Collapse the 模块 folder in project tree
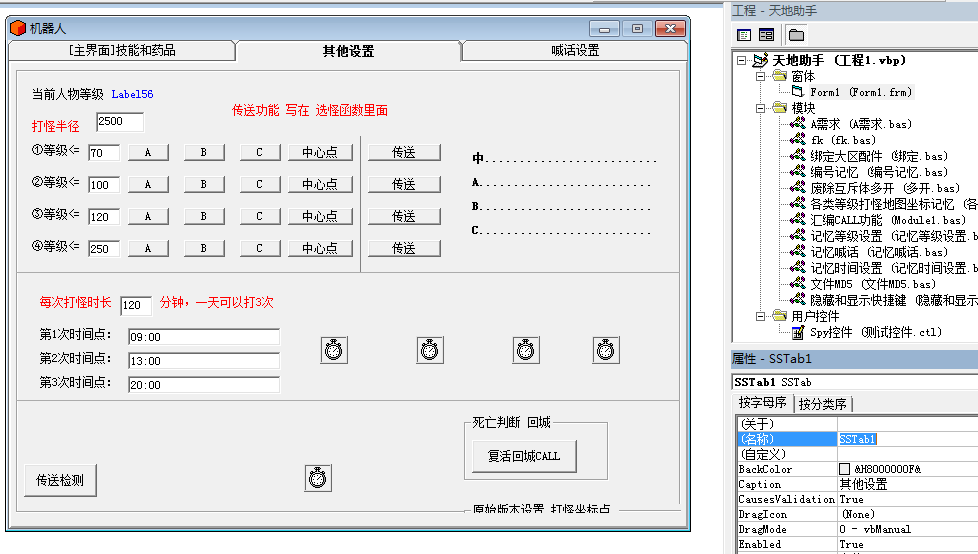This screenshot has height=554, width=978. click(760, 108)
